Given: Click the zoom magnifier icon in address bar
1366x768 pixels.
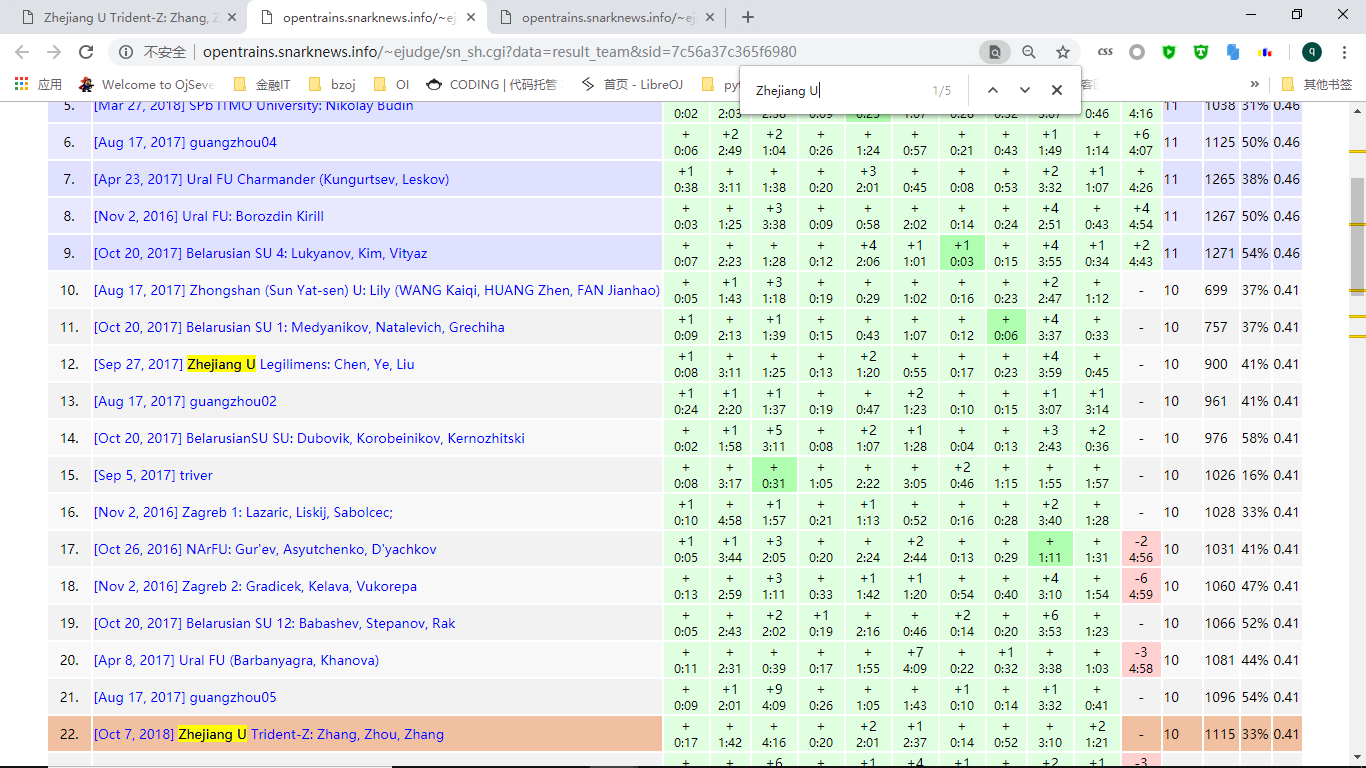Looking at the screenshot, I should tap(1029, 52).
